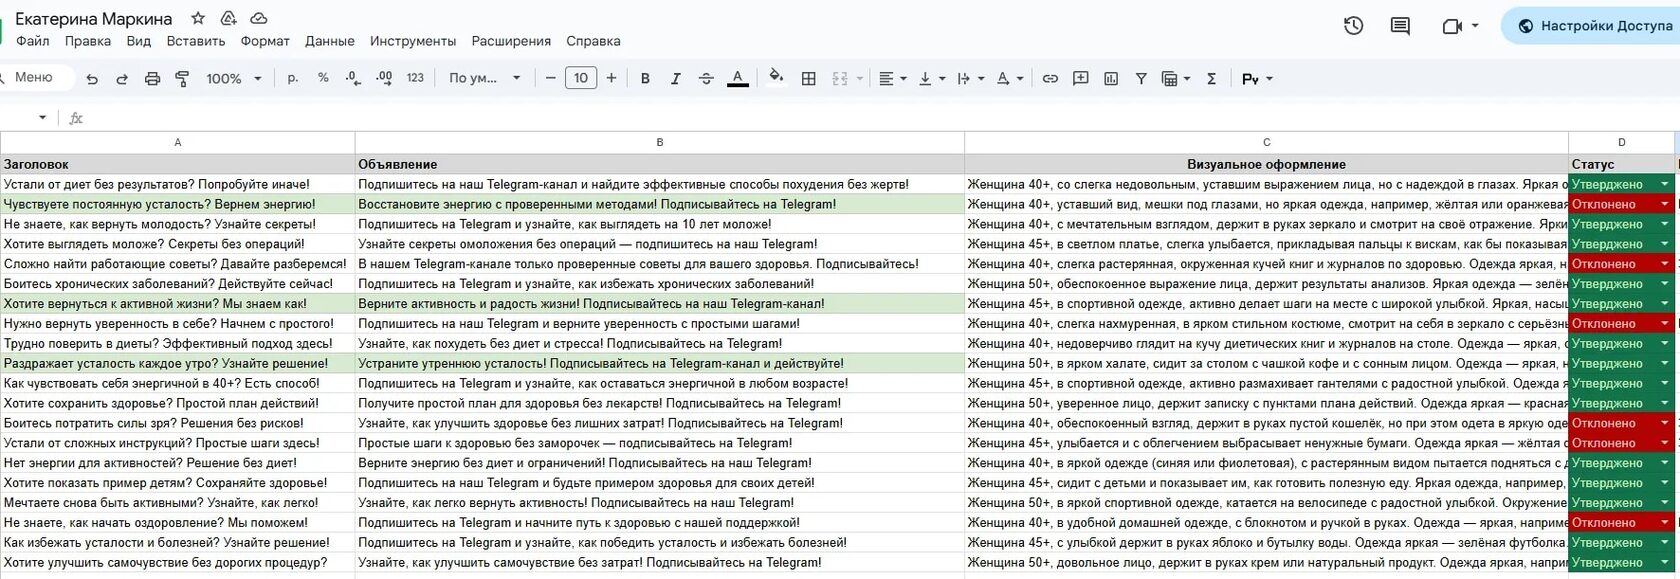Create a filter

coord(1141,78)
